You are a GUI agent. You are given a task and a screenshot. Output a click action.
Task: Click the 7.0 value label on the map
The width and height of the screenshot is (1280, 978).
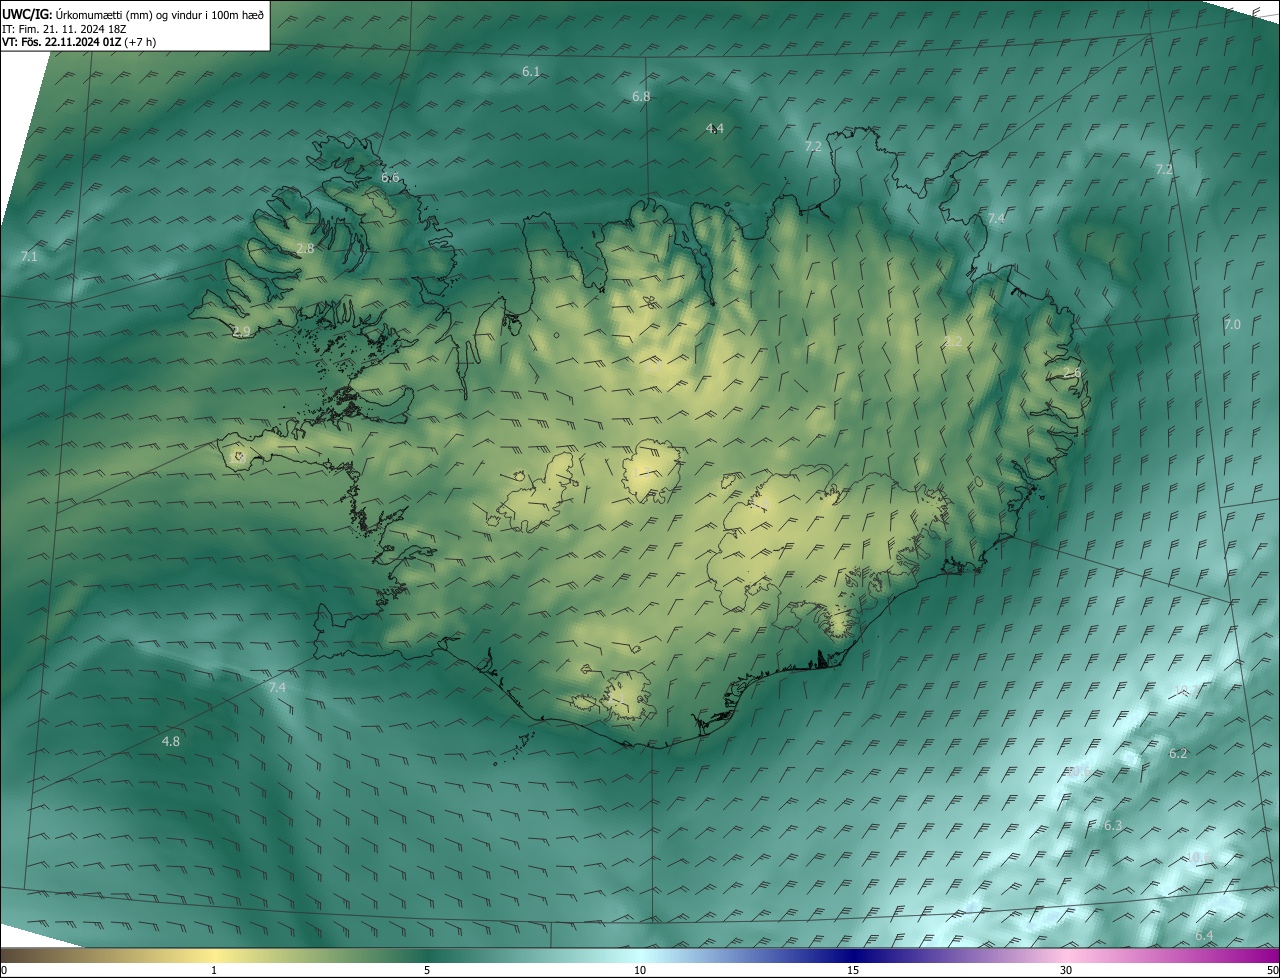1232,324
